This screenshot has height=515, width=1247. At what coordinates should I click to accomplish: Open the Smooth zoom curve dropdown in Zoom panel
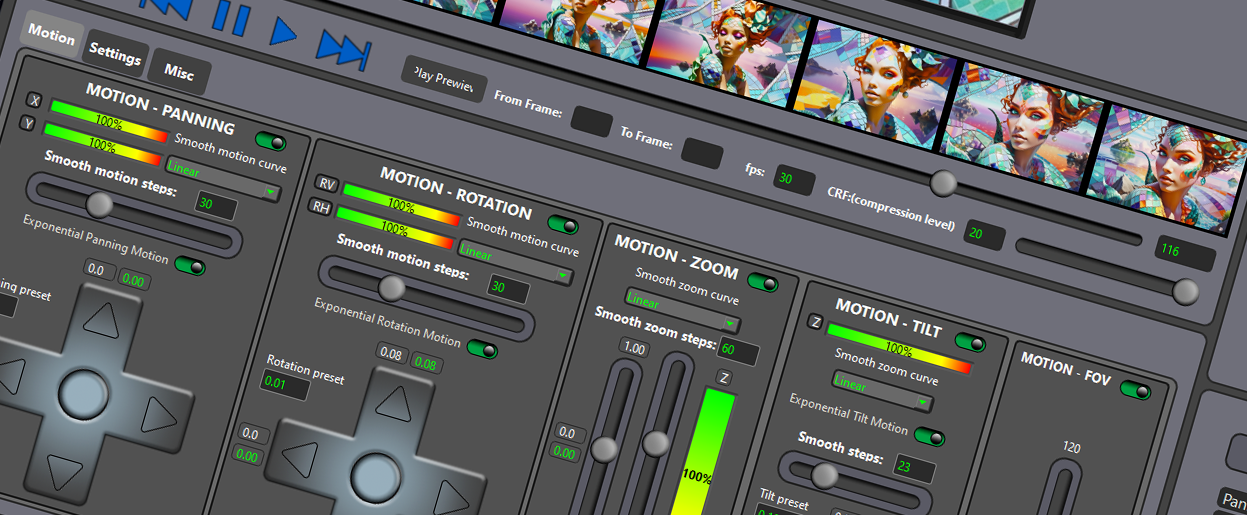pos(683,311)
